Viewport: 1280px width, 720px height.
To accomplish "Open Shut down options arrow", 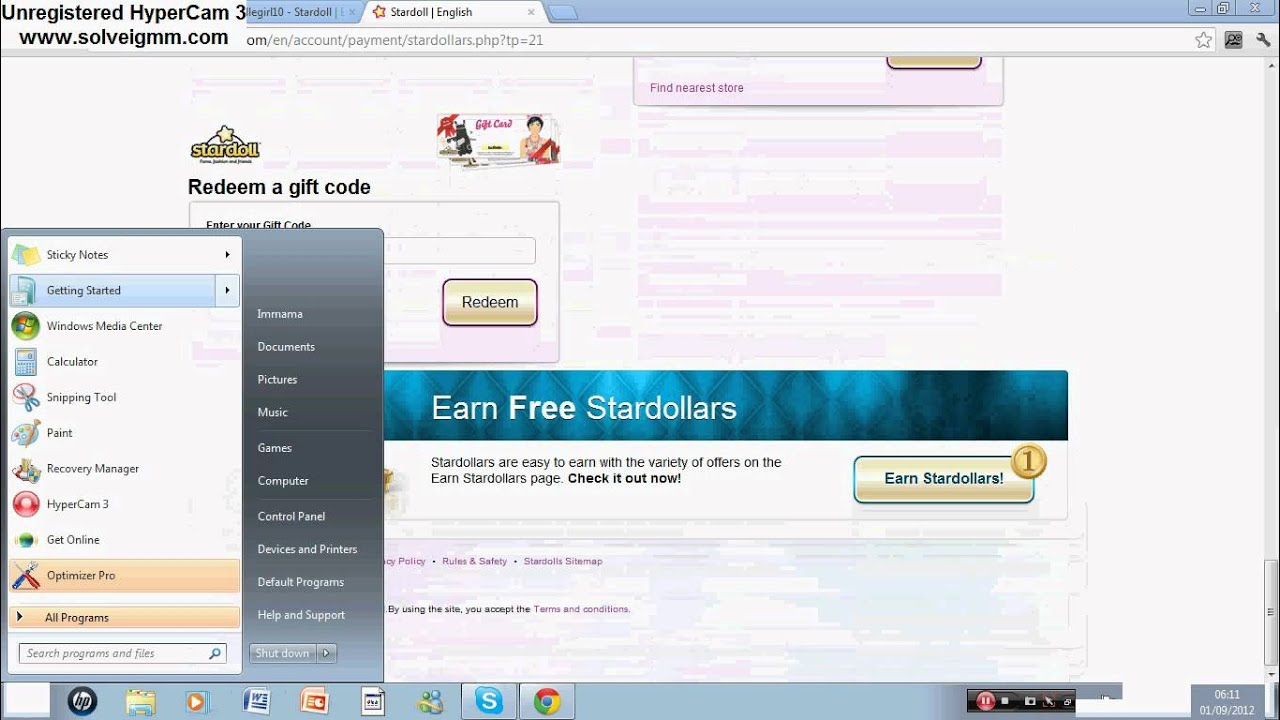I will pos(327,653).
